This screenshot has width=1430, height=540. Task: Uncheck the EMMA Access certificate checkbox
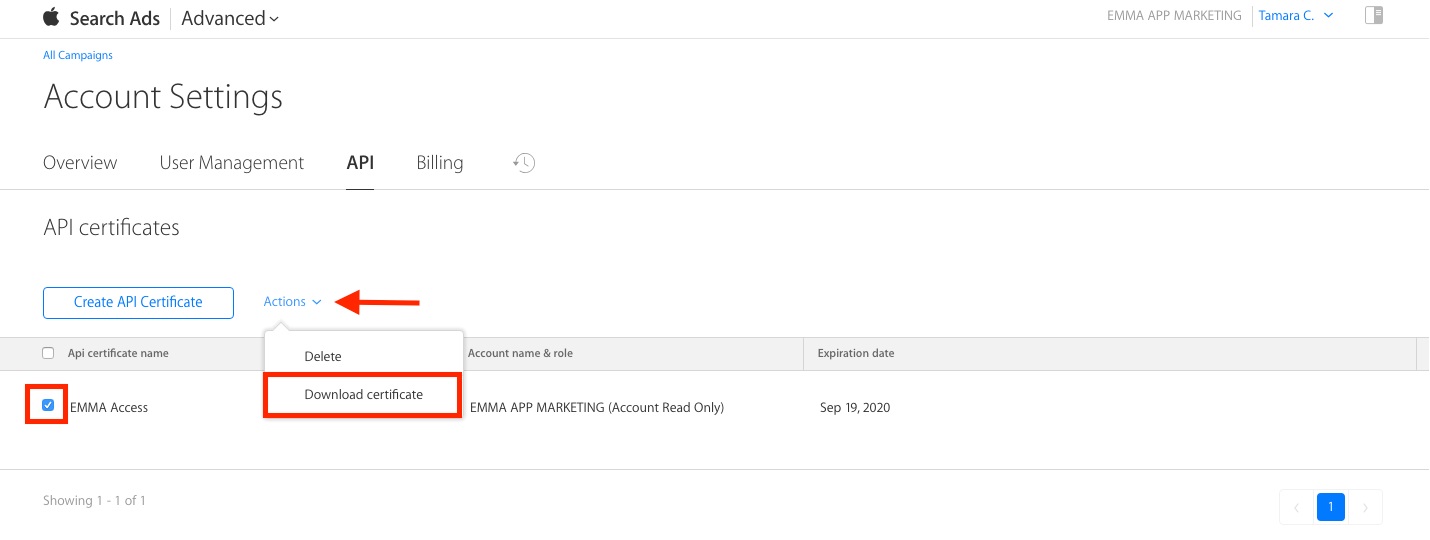click(x=48, y=405)
